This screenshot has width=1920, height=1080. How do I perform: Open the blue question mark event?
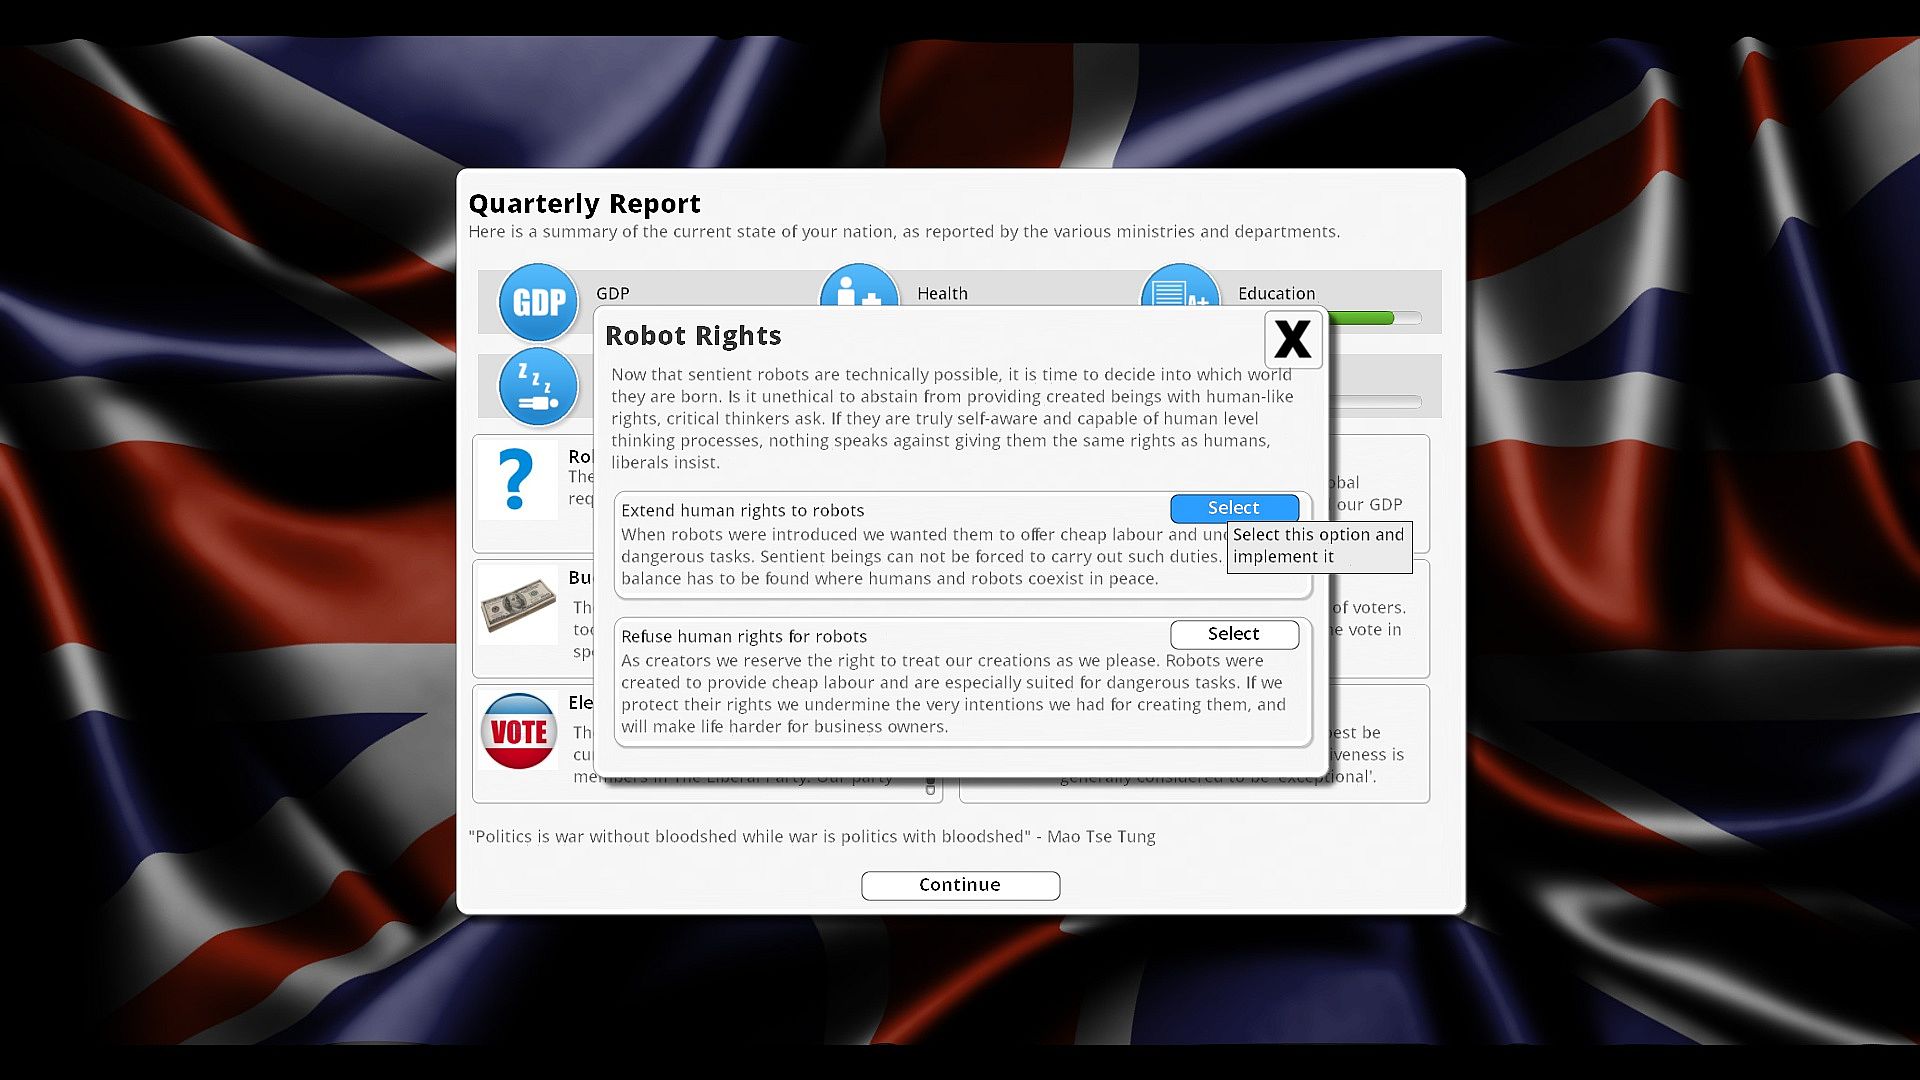(516, 480)
